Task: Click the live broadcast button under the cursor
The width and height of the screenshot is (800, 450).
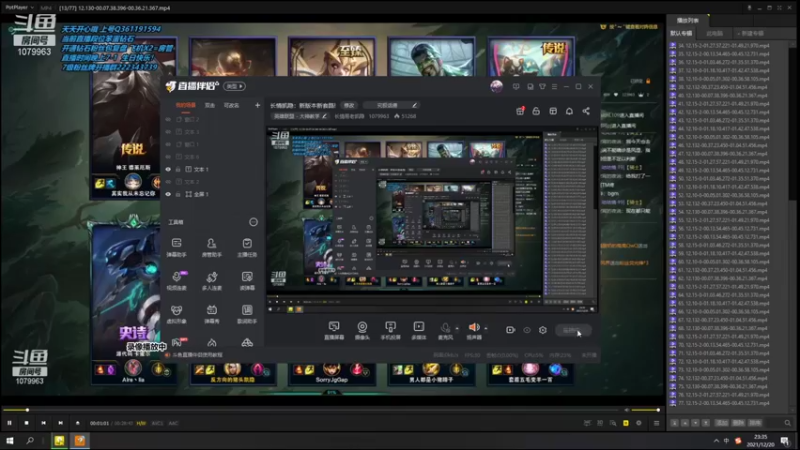Action: pyautogui.click(x=573, y=330)
